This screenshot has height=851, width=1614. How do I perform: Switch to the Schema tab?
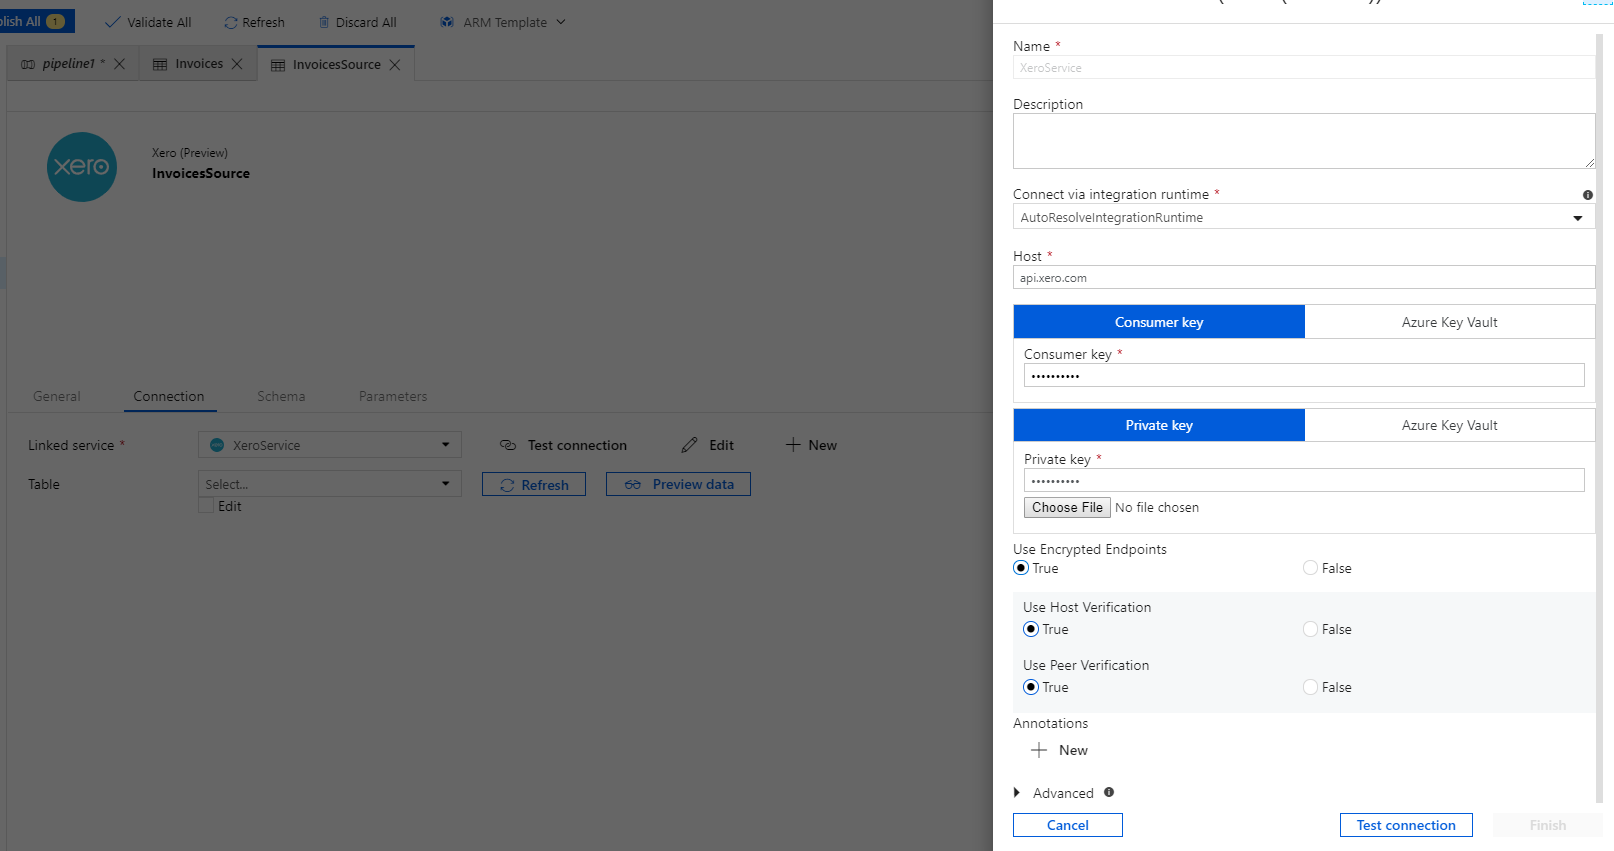[x=281, y=396]
